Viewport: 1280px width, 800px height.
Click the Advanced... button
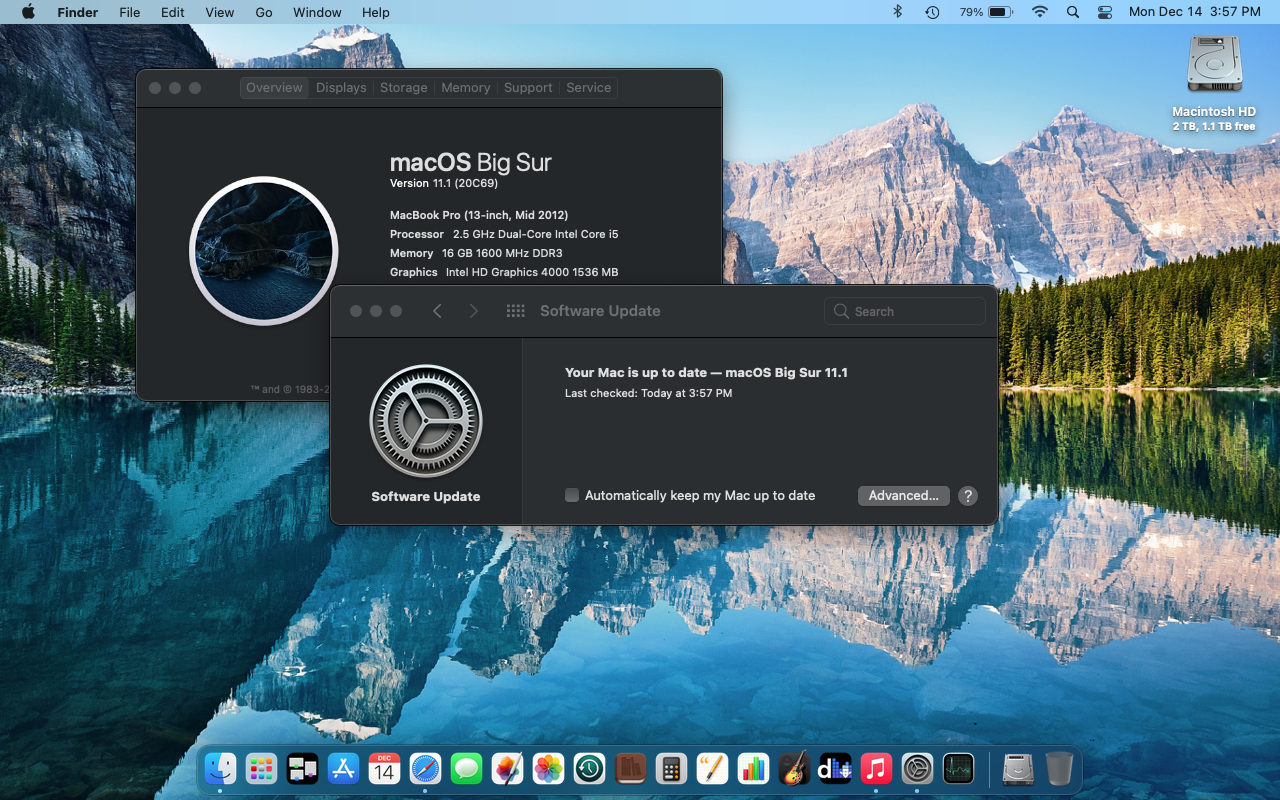[x=903, y=495]
